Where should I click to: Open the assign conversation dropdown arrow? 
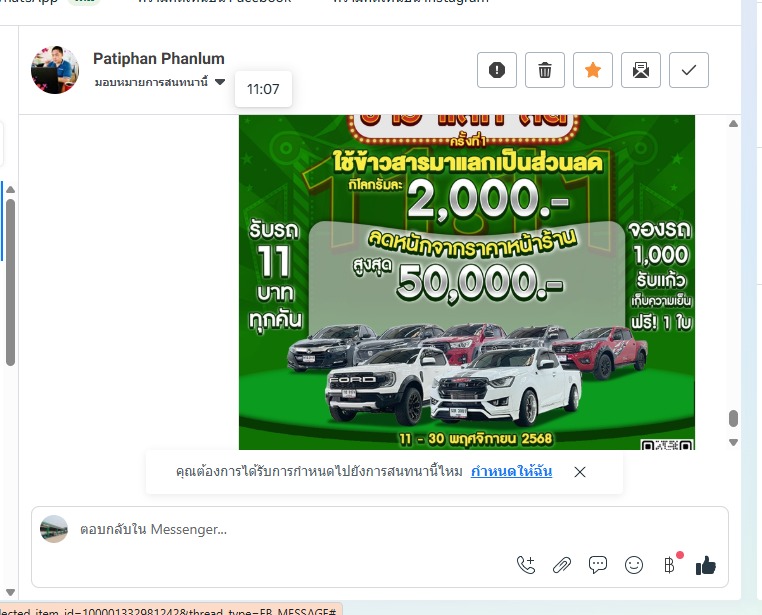point(220,82)
